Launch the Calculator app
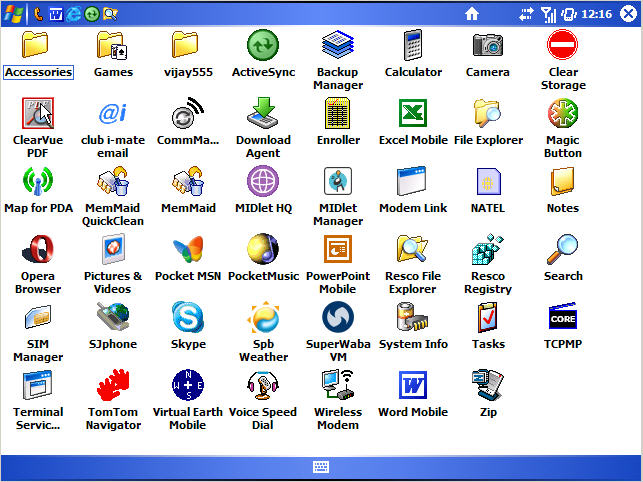The width and height of the screenshot is (643, 482). [x=413, y=53]
